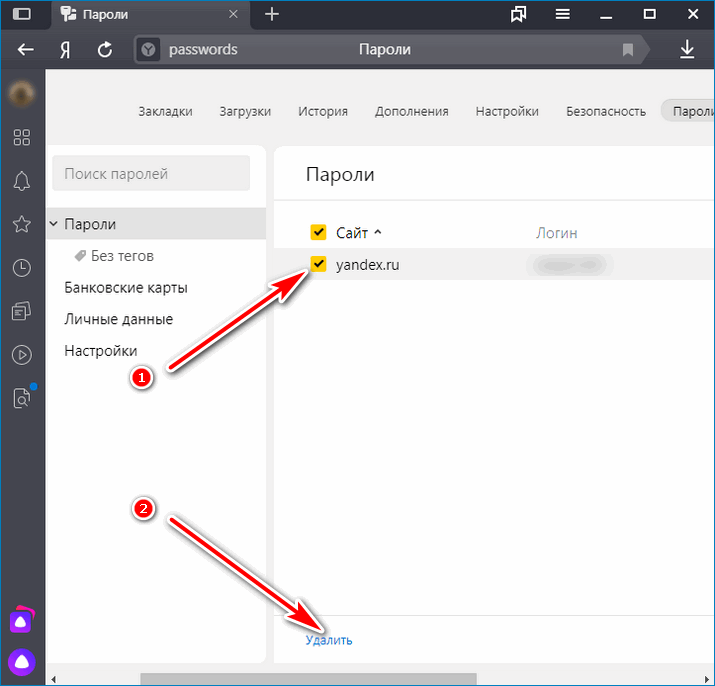Open Банковские карты section

(126, 288)
